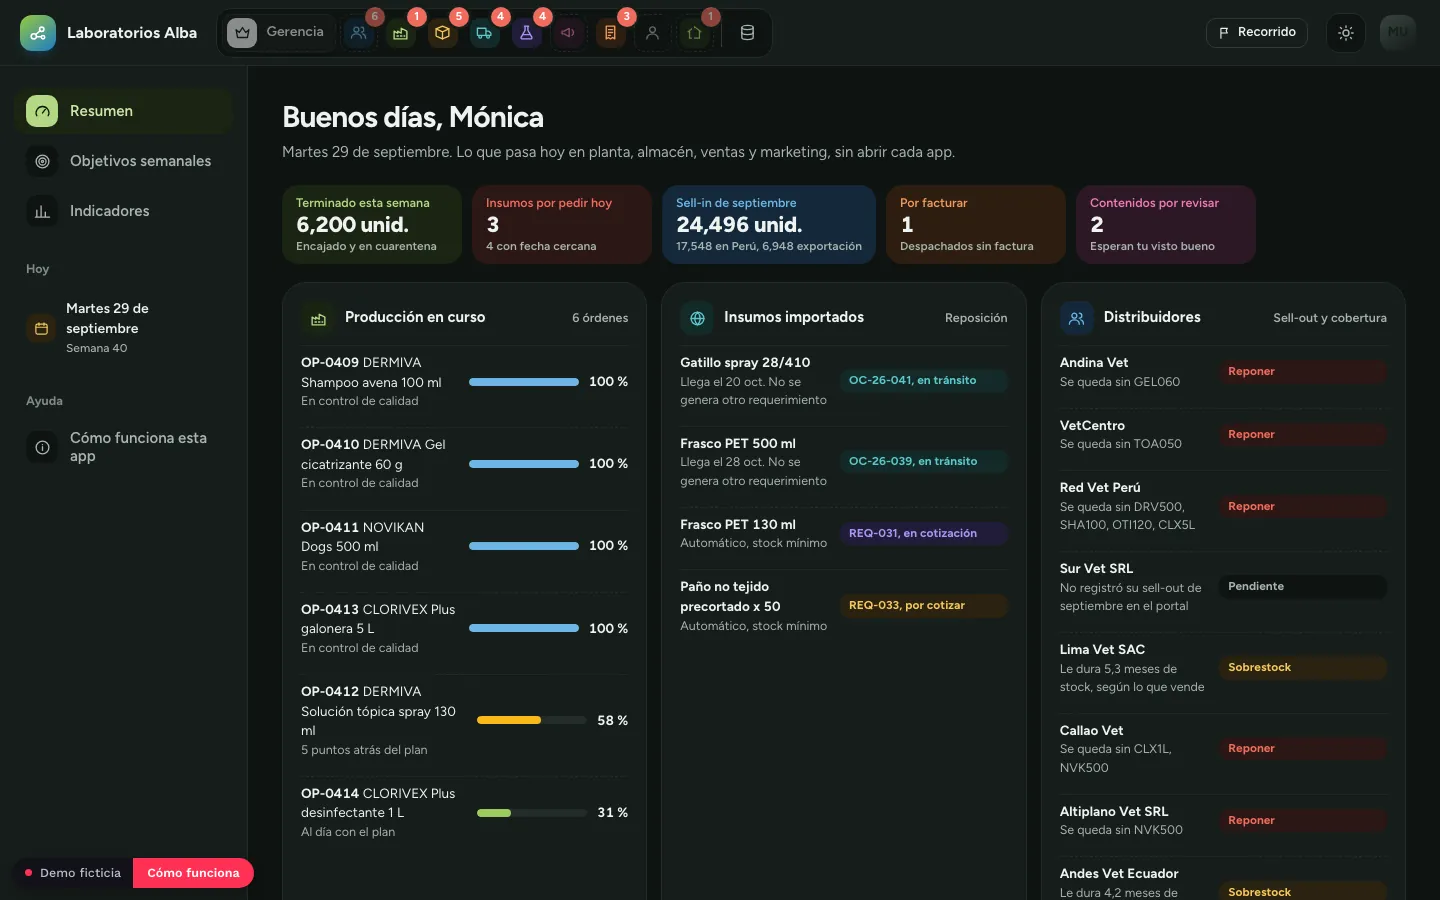This screenshot has width=1440, height=900.
Task: Toggle the light/dark theme sun button
Action: pos(1346,33)
